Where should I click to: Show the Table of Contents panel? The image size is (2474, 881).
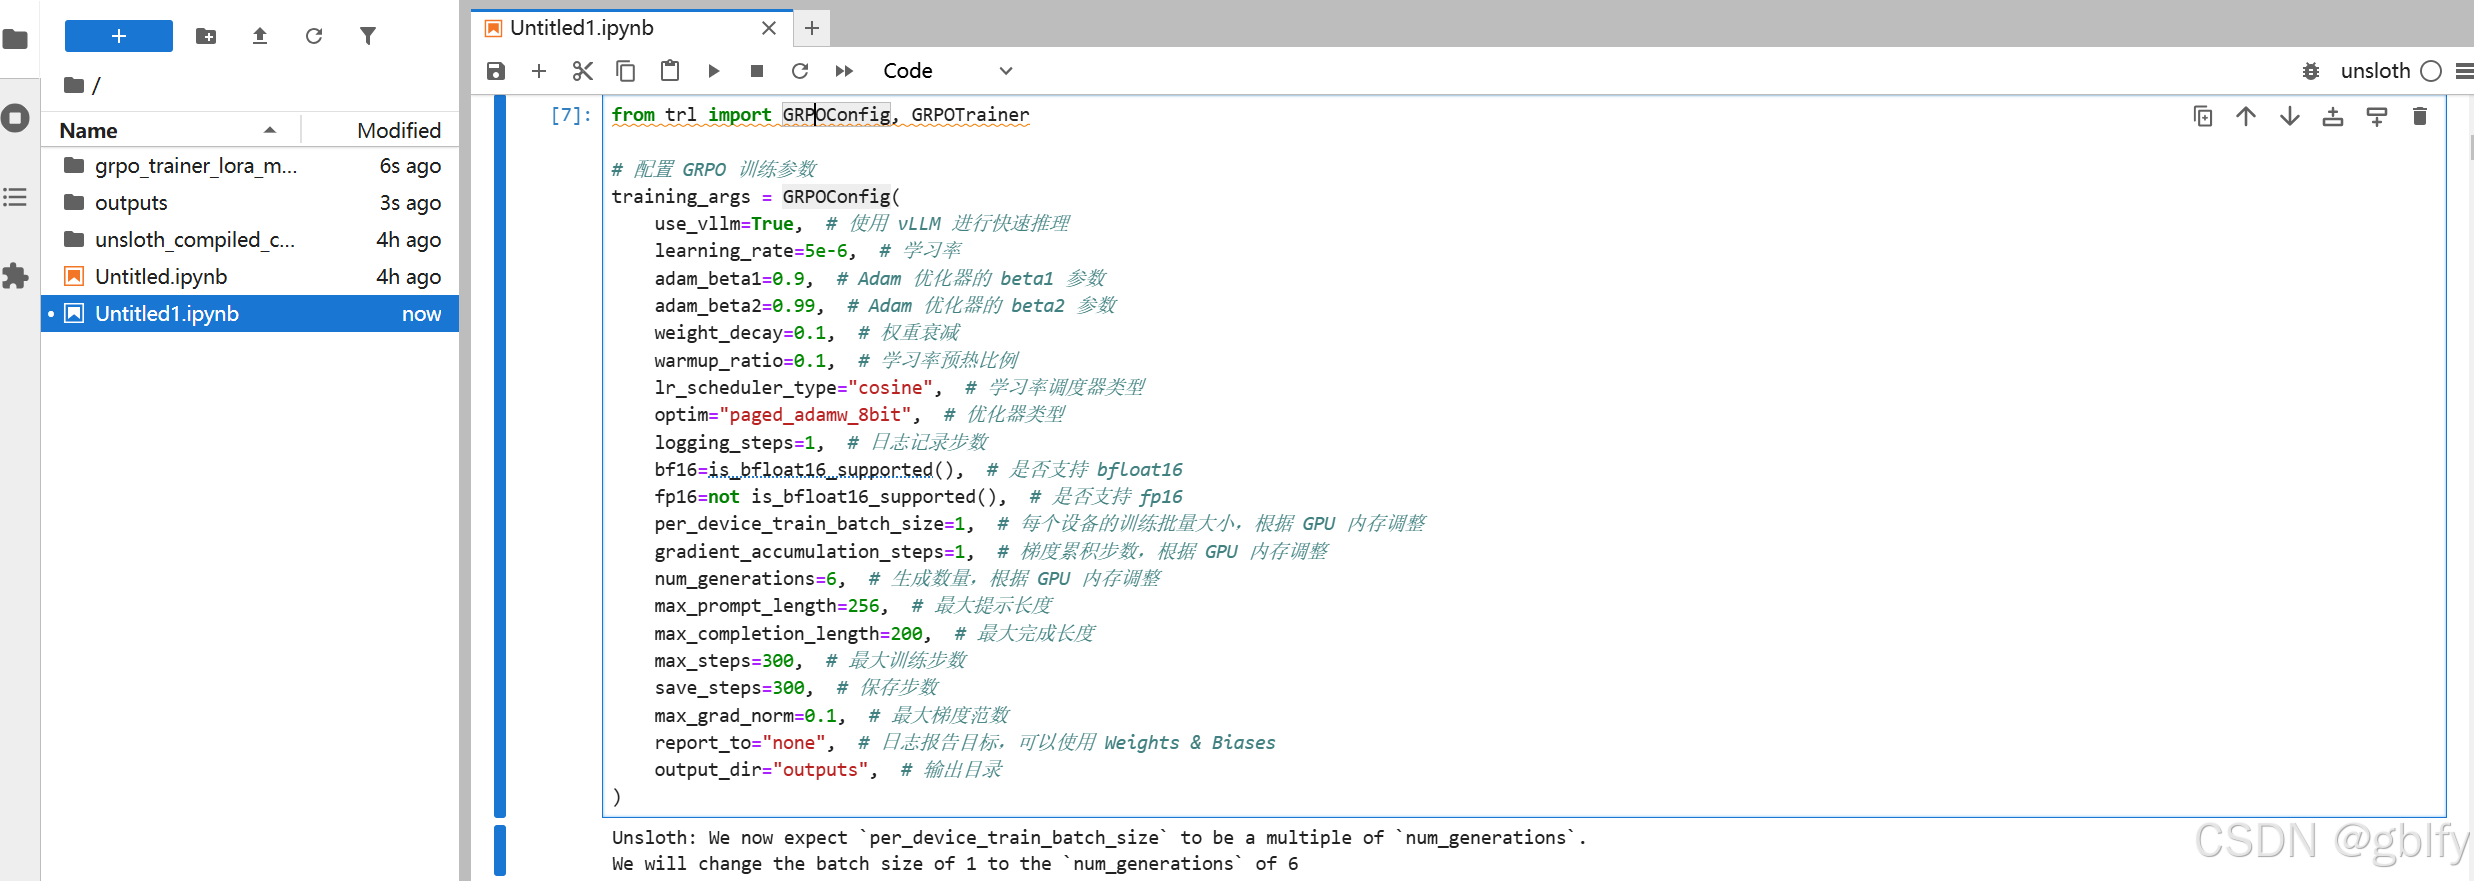pos(15,197)
